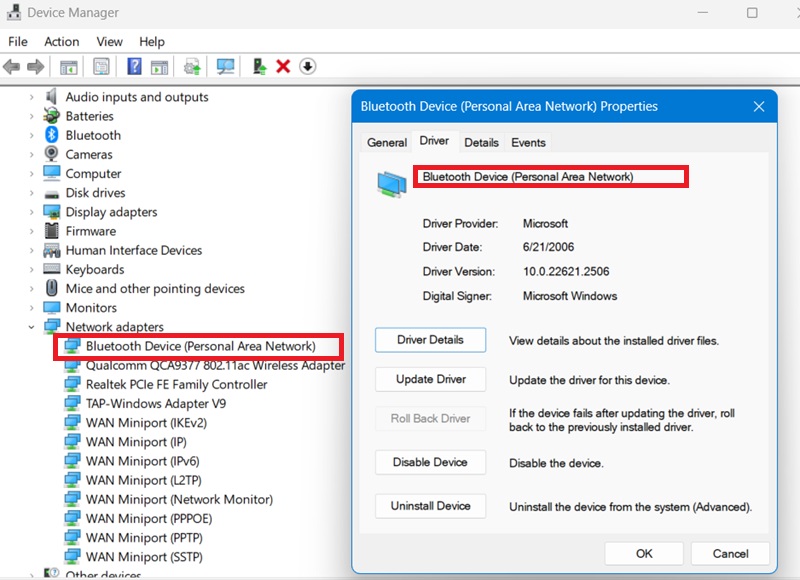The image size is (800, 580).
Task: Expand the Bluetooth category
Action: point(33,135)
